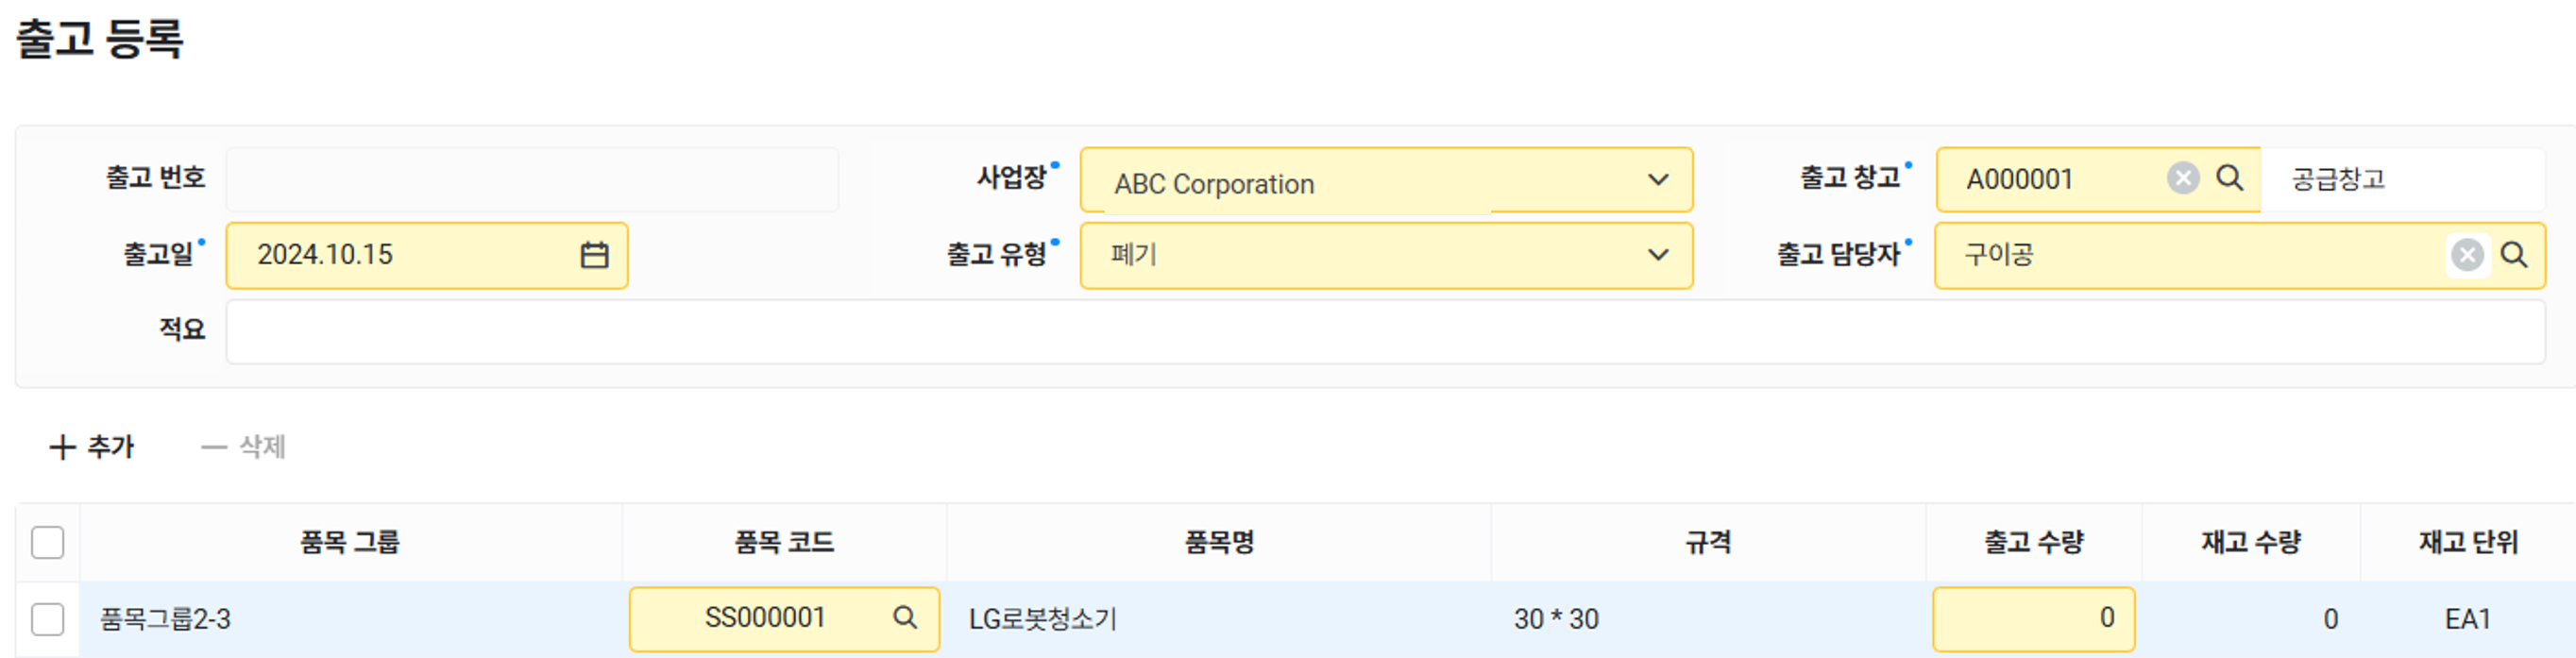Click the plus 추가 add-row button
This screenshot has height=658, width=2576.
click(92, 447)
